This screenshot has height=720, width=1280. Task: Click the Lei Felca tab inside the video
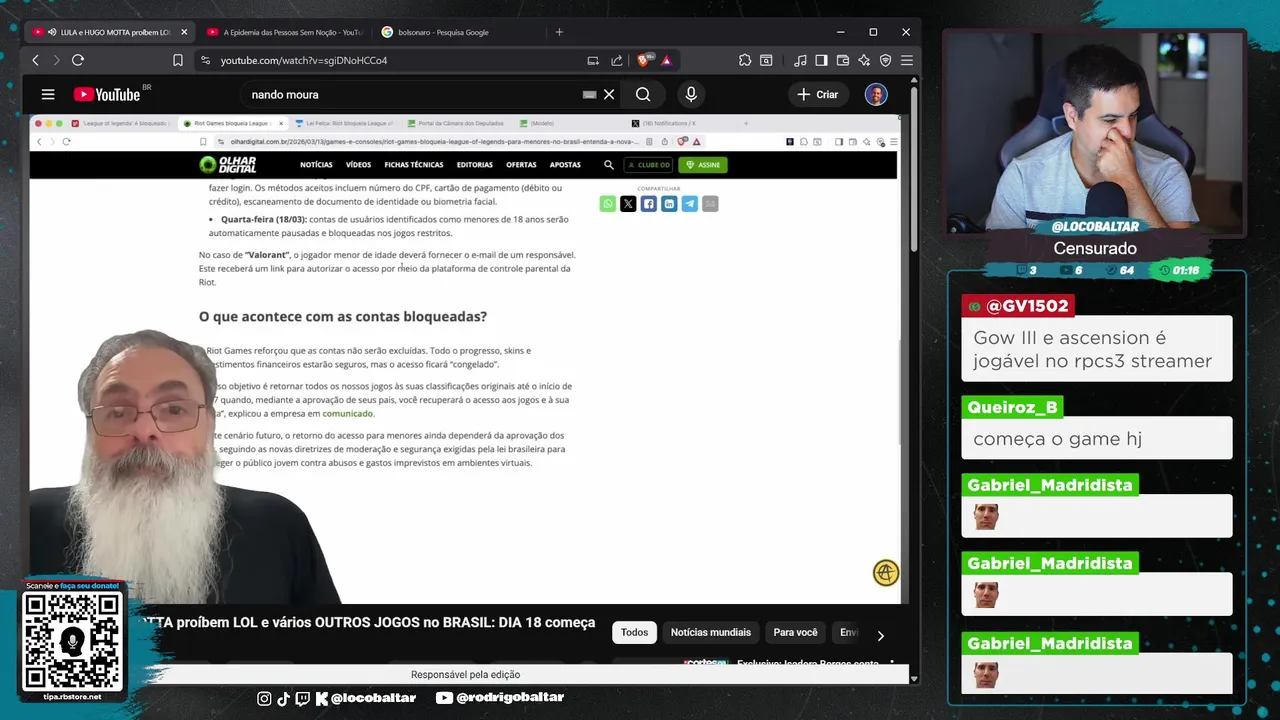[x=343, y=123]
